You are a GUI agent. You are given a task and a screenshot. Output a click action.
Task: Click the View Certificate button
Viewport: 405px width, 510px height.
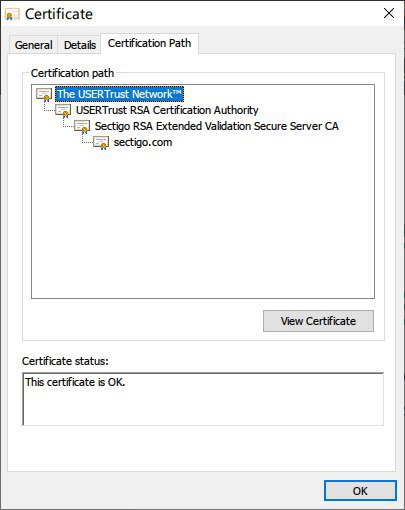318,321
